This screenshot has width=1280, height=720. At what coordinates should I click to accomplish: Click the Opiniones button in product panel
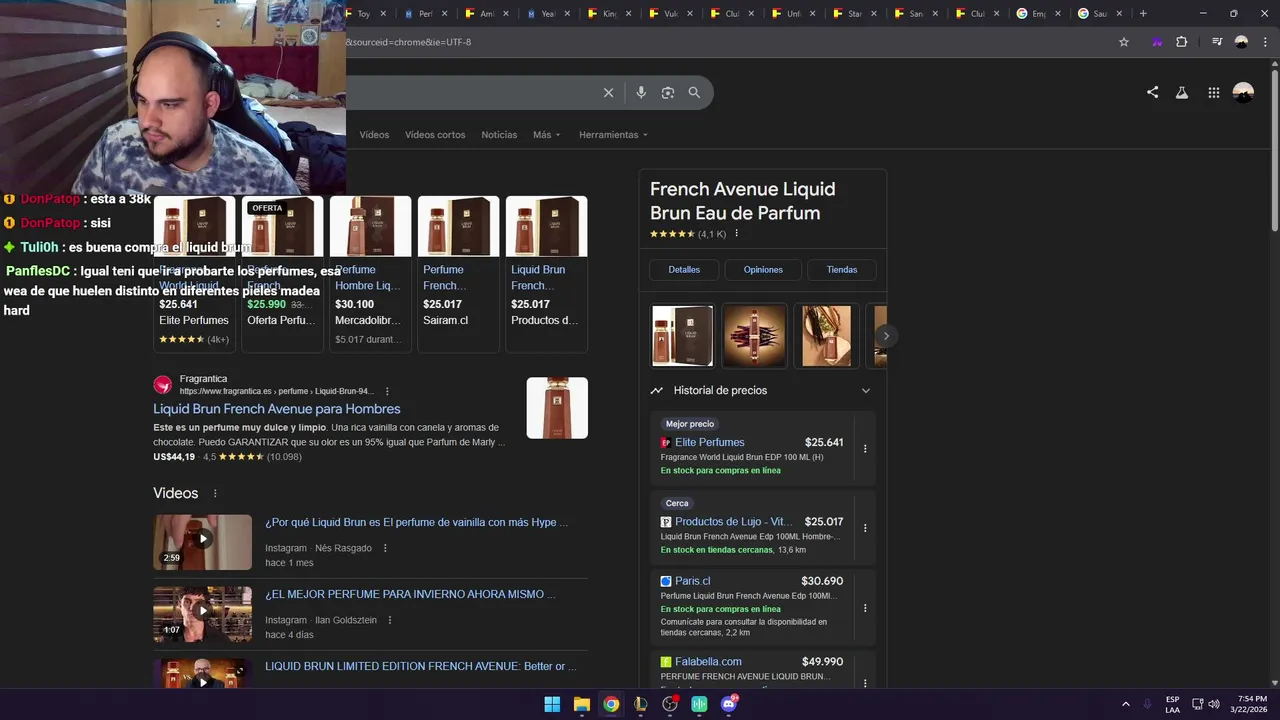pos(763,269)
